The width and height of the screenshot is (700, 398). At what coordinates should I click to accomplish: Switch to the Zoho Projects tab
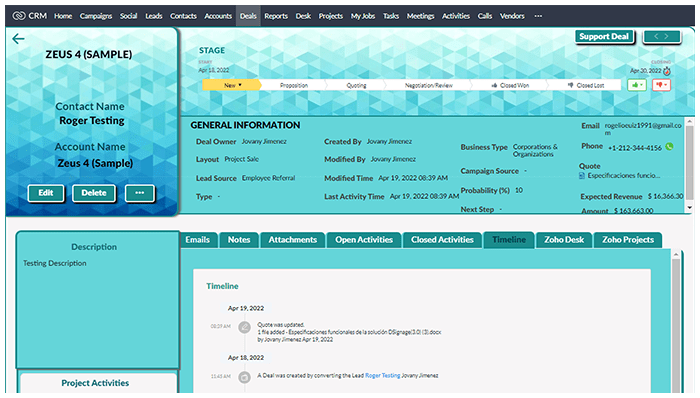click(628, 240)
